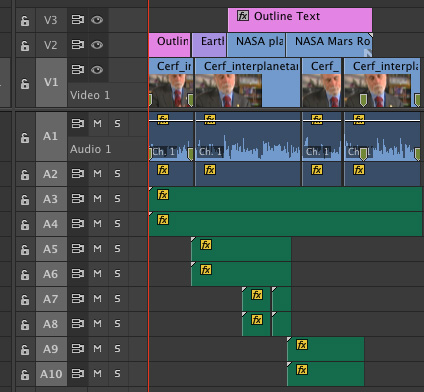Toggle sync lock on track A9
Screen dimensions: 424x392
coord(78,348)
